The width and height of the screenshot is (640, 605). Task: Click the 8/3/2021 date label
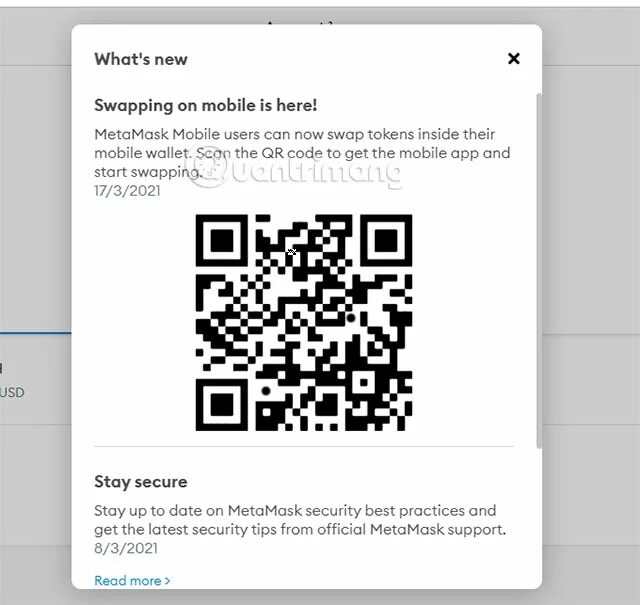[126, 548]
